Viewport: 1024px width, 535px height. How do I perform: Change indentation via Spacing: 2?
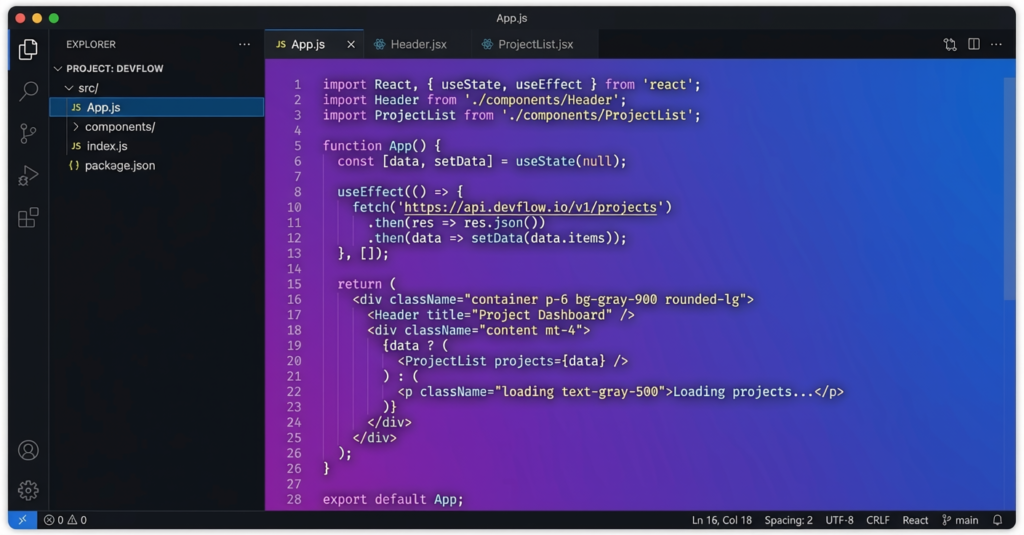point(788,520)
